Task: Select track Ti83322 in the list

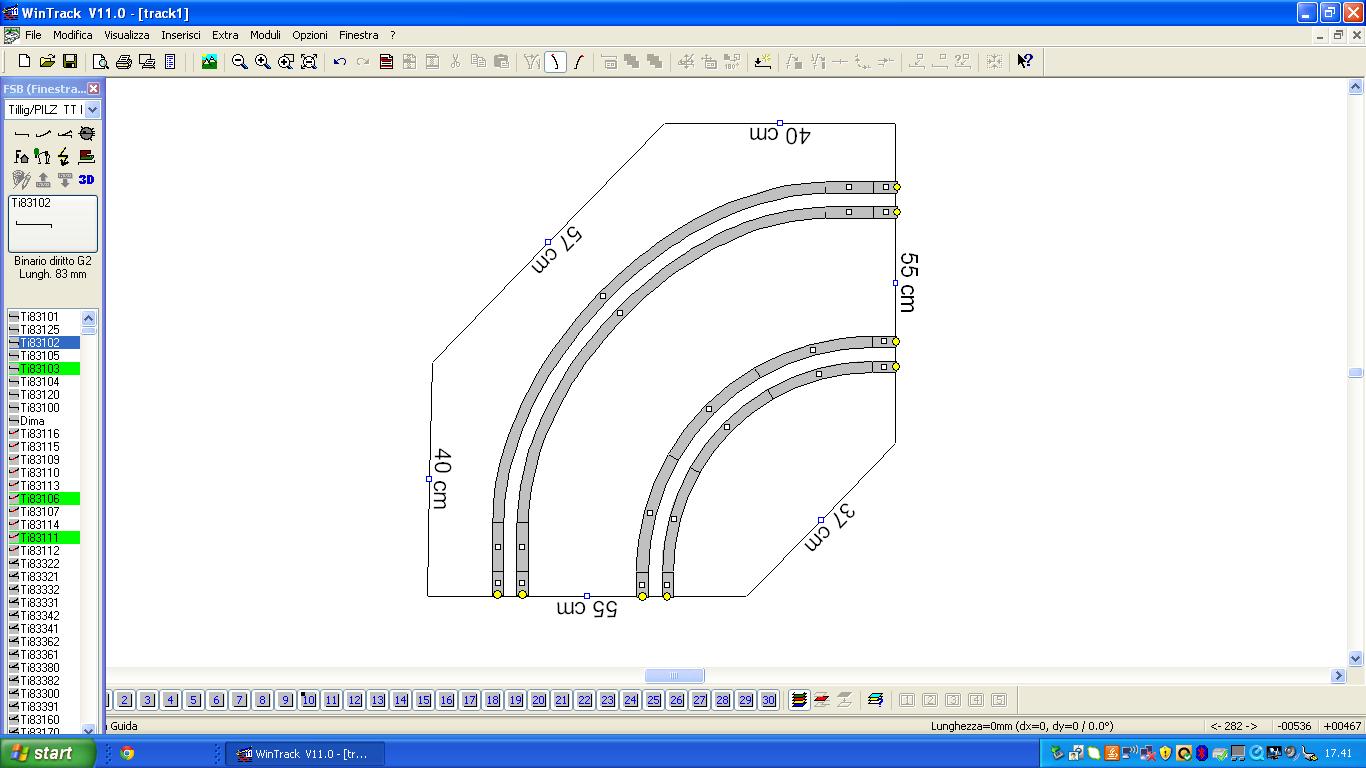Action: coord(44,564)
